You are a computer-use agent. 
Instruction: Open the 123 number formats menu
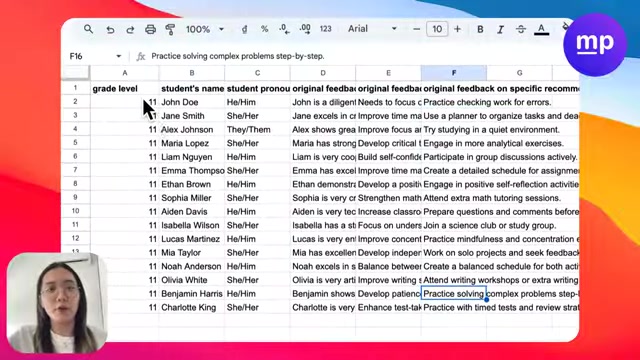click(325, 29)
